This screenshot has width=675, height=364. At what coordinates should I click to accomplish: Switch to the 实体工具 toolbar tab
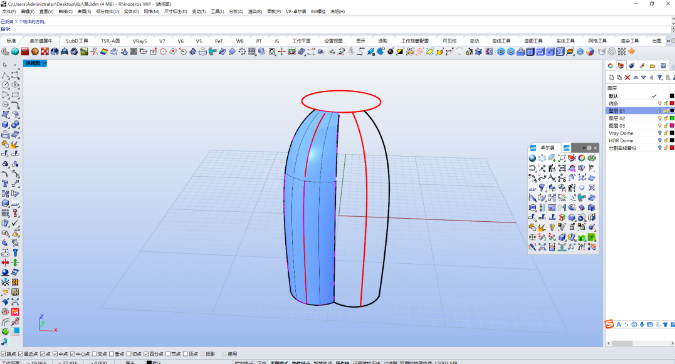coord(565,41)
